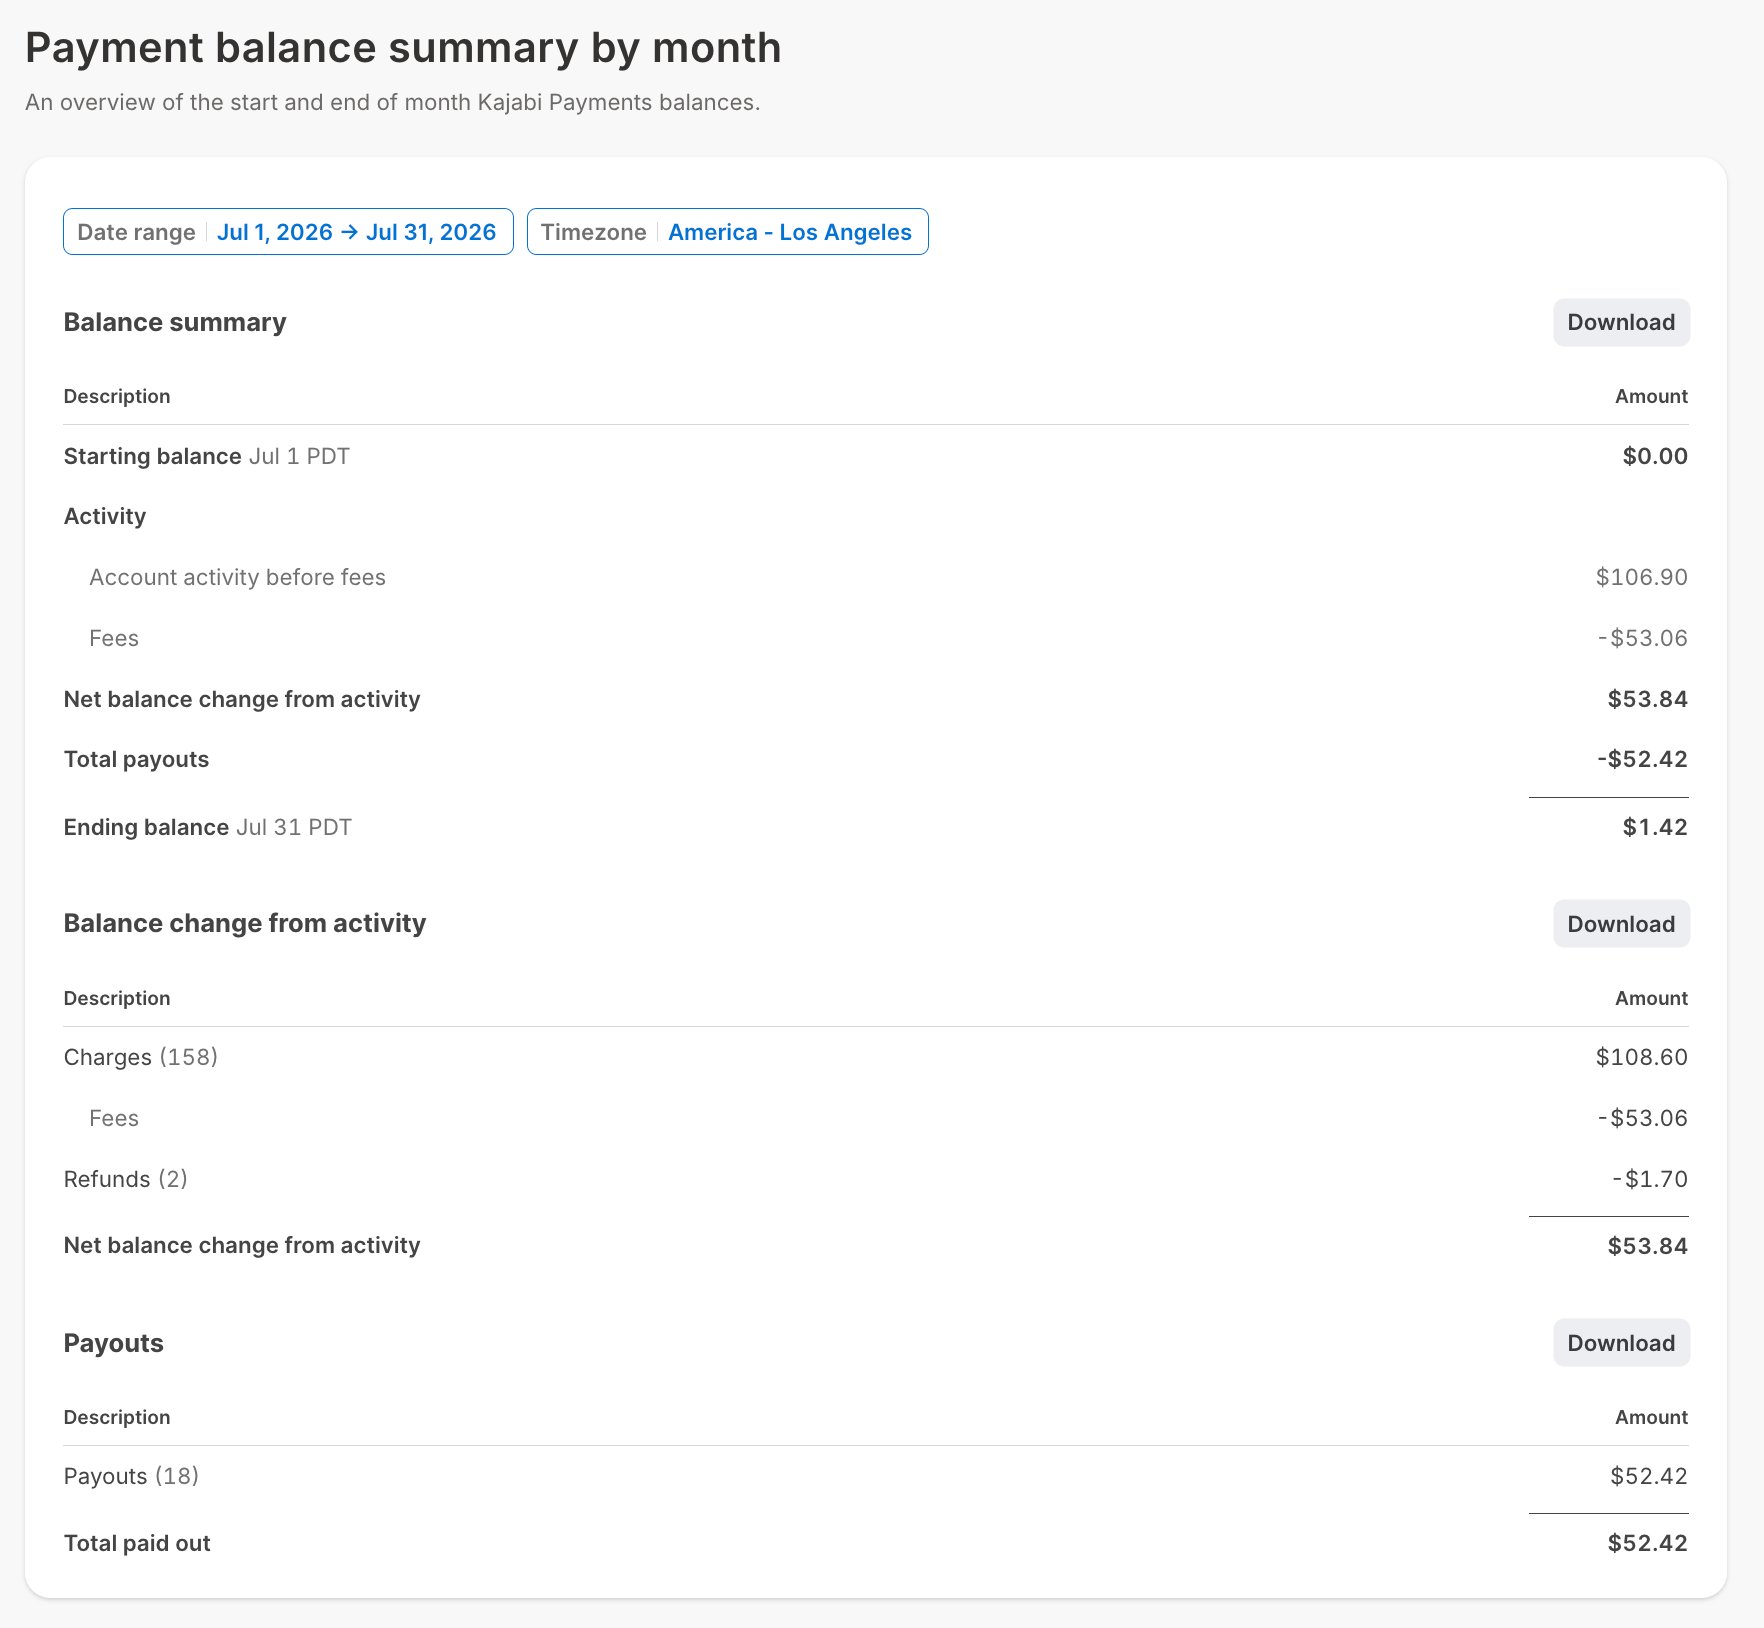Click the Total paid out amount $52.42
The image size is (1764, 1628).
1647,1543
